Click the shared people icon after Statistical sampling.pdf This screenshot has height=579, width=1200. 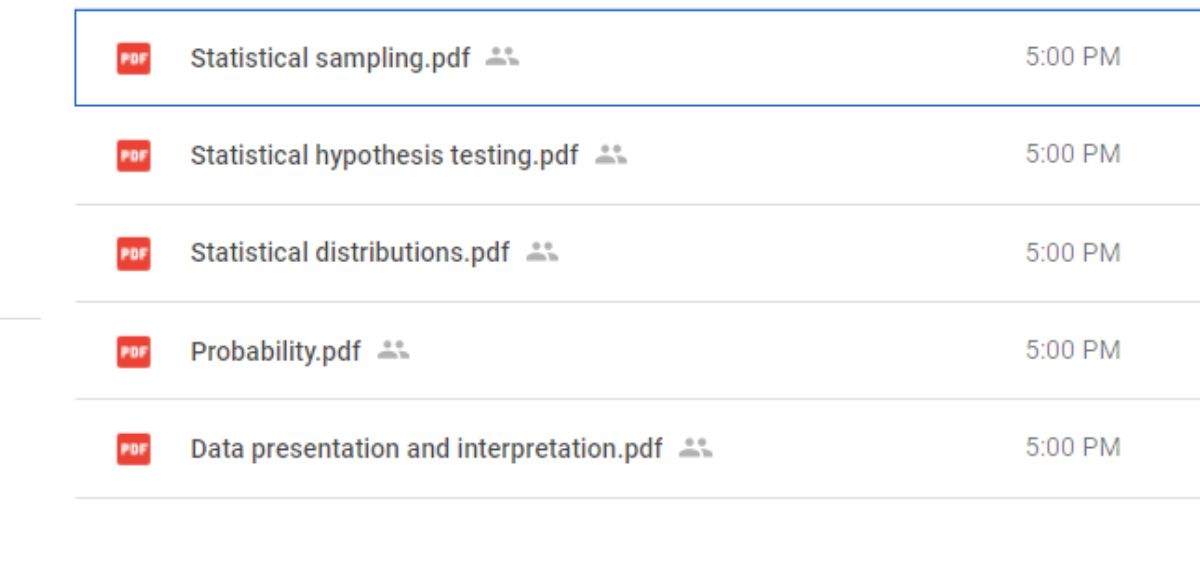502,57
